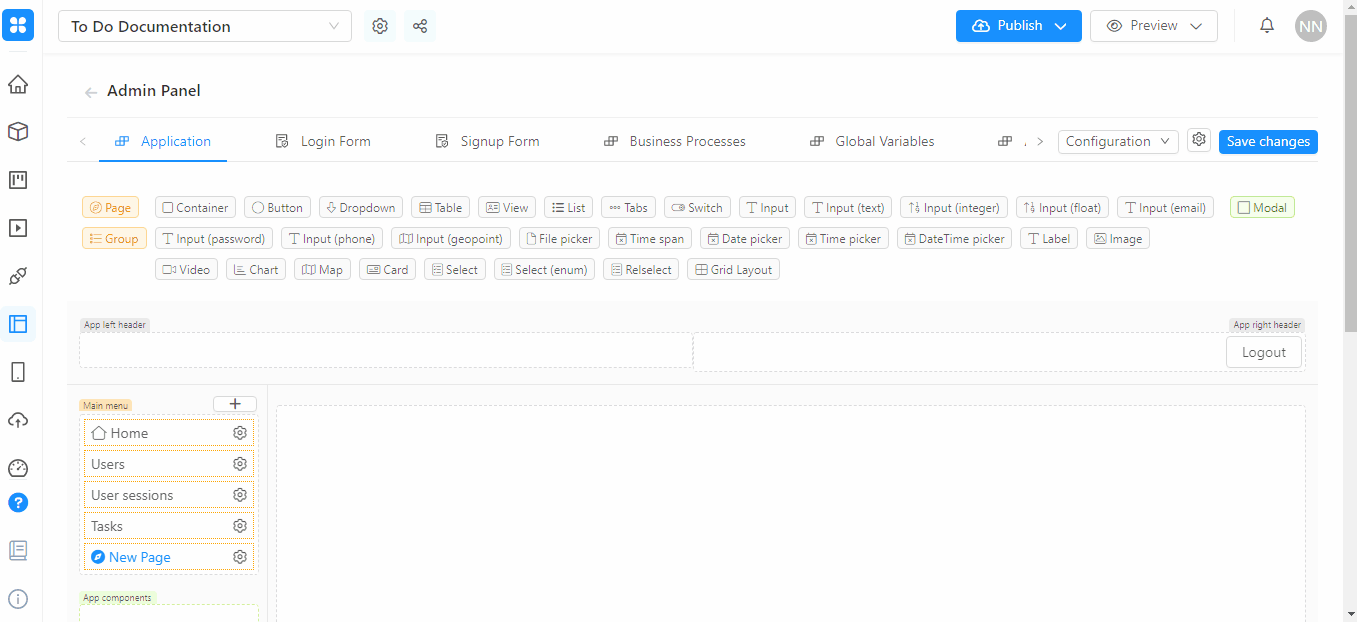Open settings gear next to project name
This screenshot has height=622, width=1357.
380,26
